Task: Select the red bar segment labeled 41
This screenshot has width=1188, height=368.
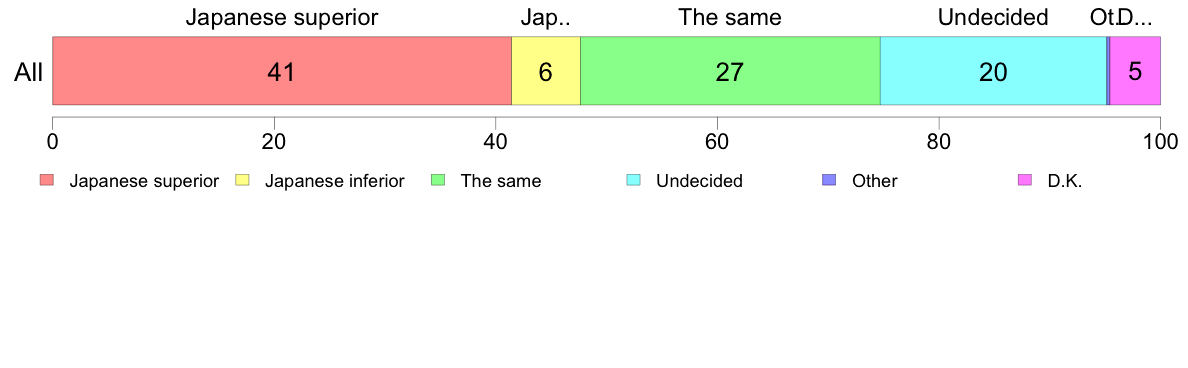Action: coord(282,70)
